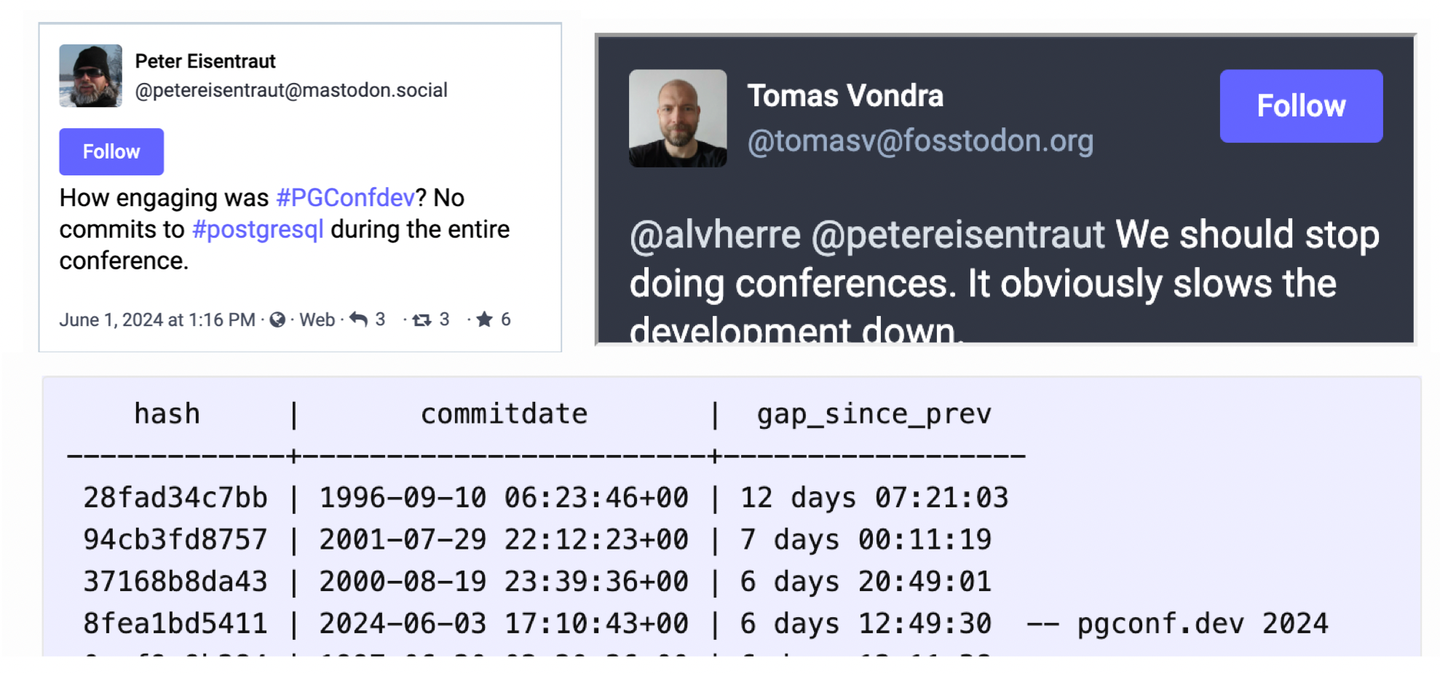Click the @petereisentraut mention in Tomas's reply
The image size is (1440, 674).
[x=958, y=235]
